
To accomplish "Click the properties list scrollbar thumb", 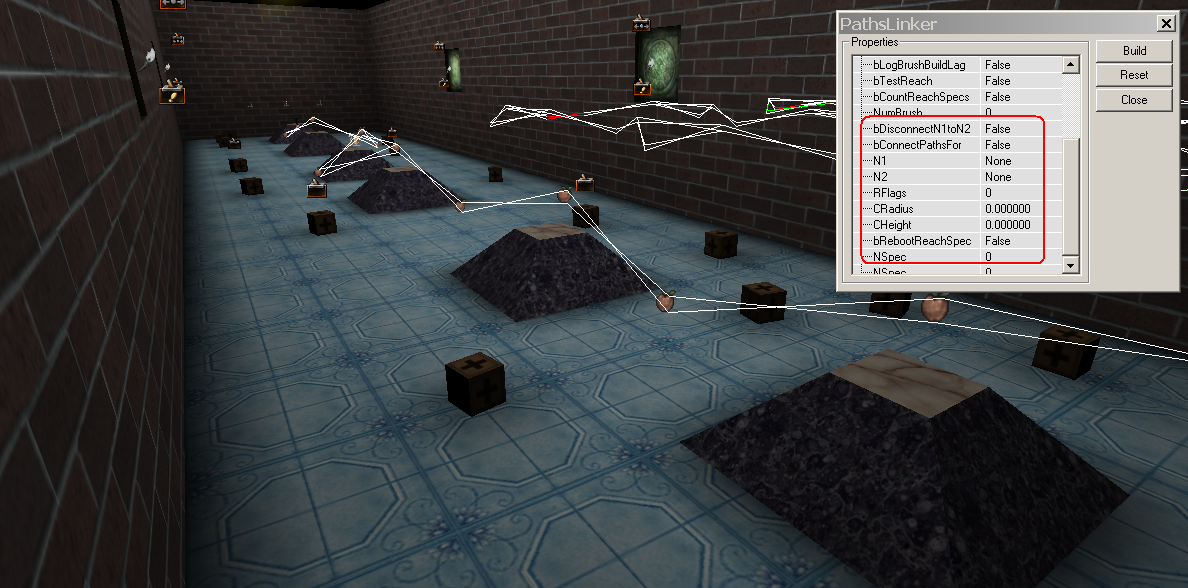I will click(1071, 195).
